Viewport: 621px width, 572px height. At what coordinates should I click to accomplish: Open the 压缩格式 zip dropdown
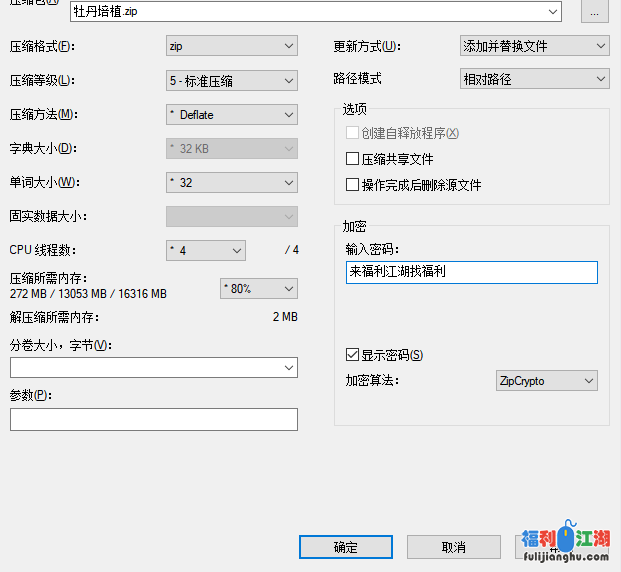coord(231,46)
